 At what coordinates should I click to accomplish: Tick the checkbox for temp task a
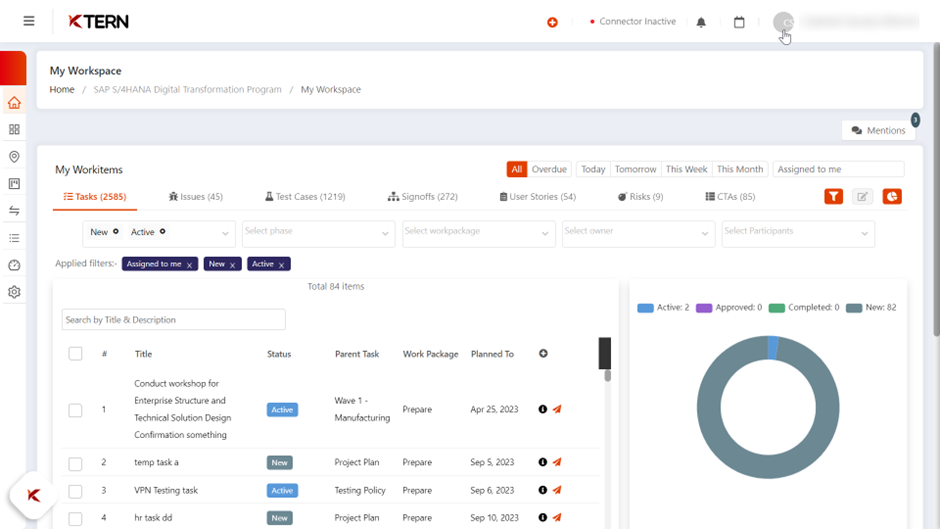tap(75, 463)
